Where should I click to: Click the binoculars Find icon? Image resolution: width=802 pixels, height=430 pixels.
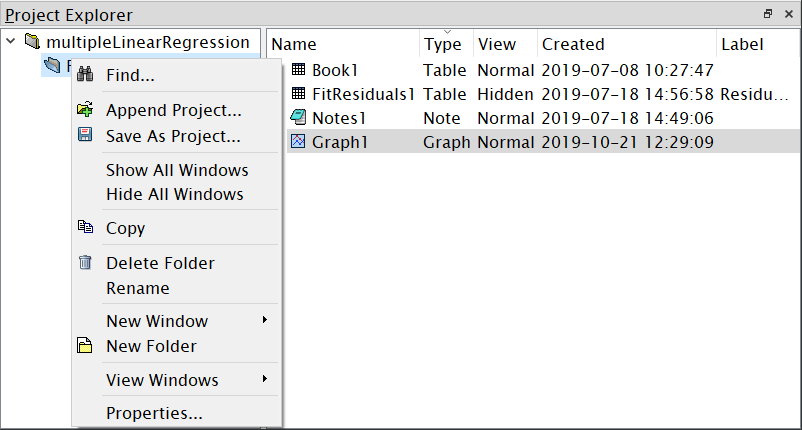[x=86, y=75]
